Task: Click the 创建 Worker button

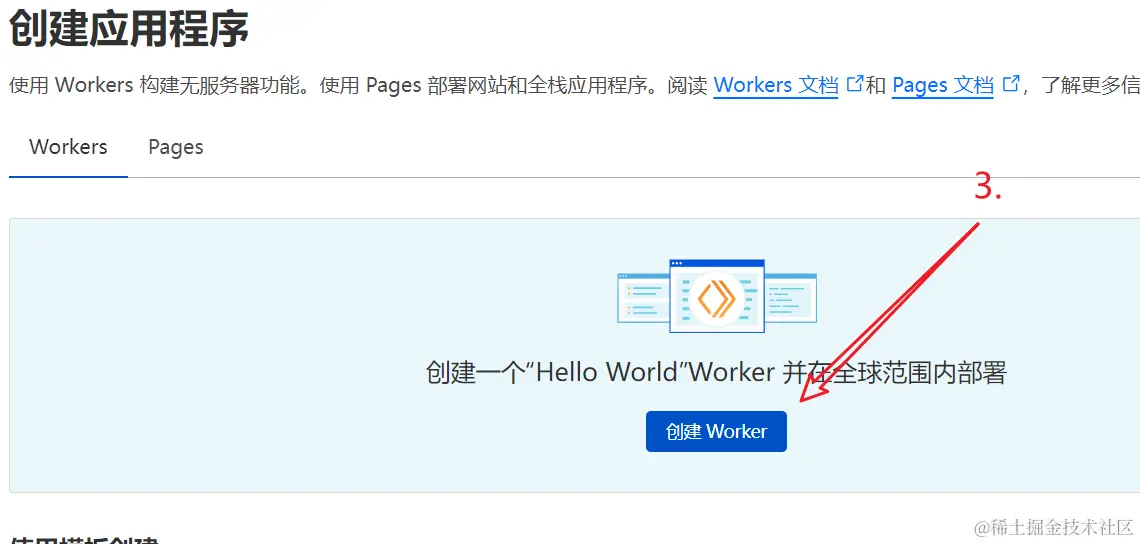Action: click(x=716, y=431)
